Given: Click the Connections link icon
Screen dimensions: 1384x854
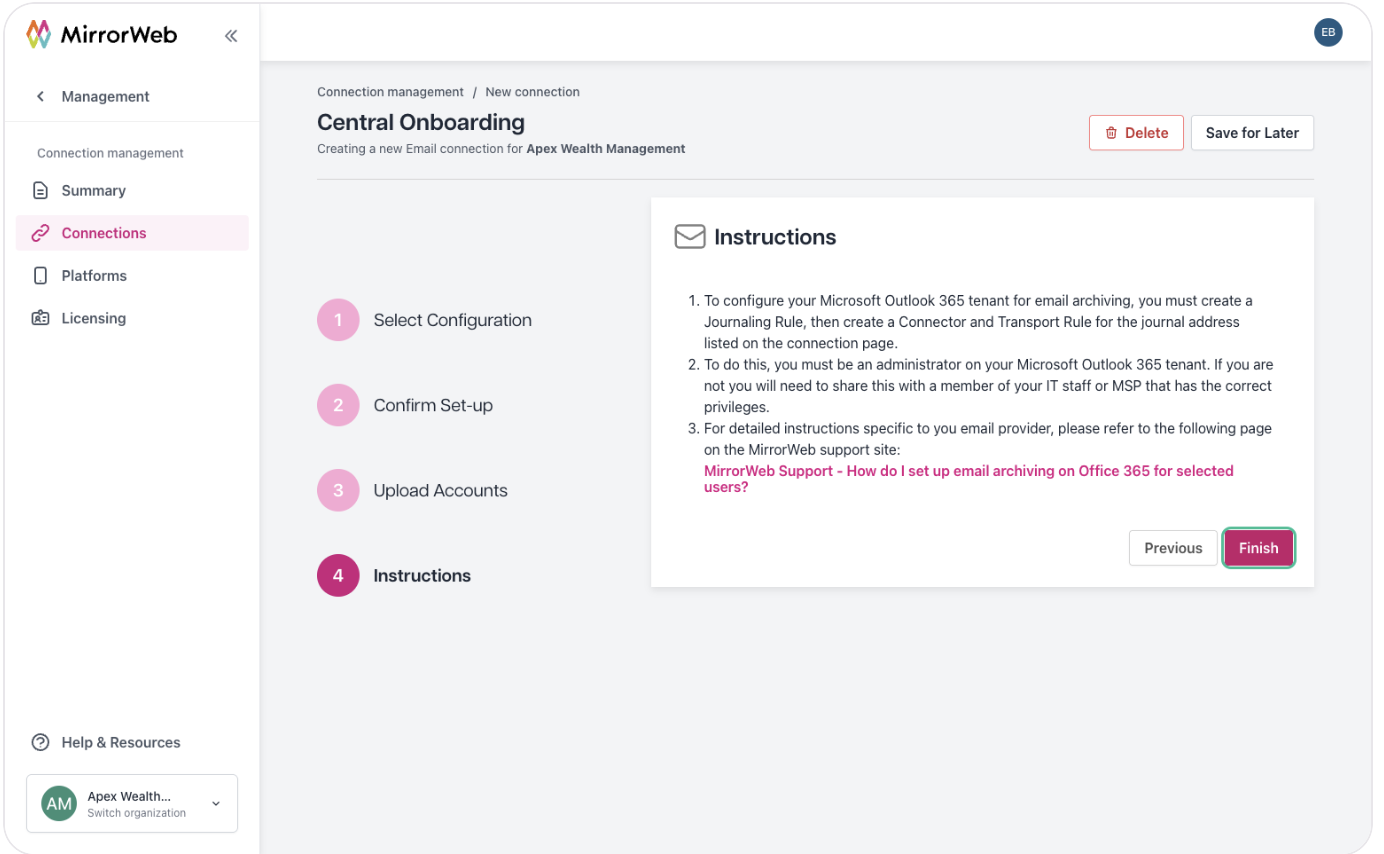Looking at the screenshot, I should [x=40, y=233].
